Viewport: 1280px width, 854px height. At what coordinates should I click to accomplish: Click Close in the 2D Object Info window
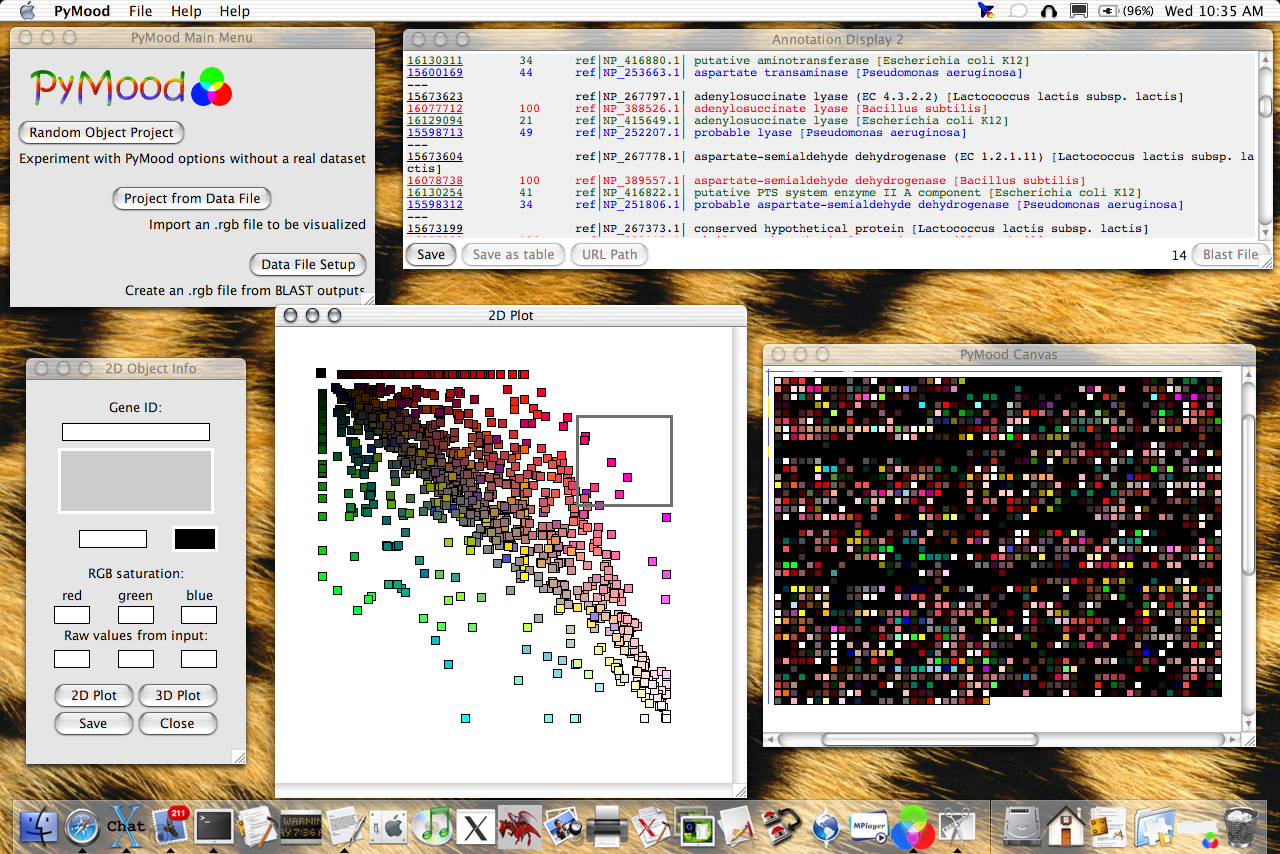(x=177, y=723)
